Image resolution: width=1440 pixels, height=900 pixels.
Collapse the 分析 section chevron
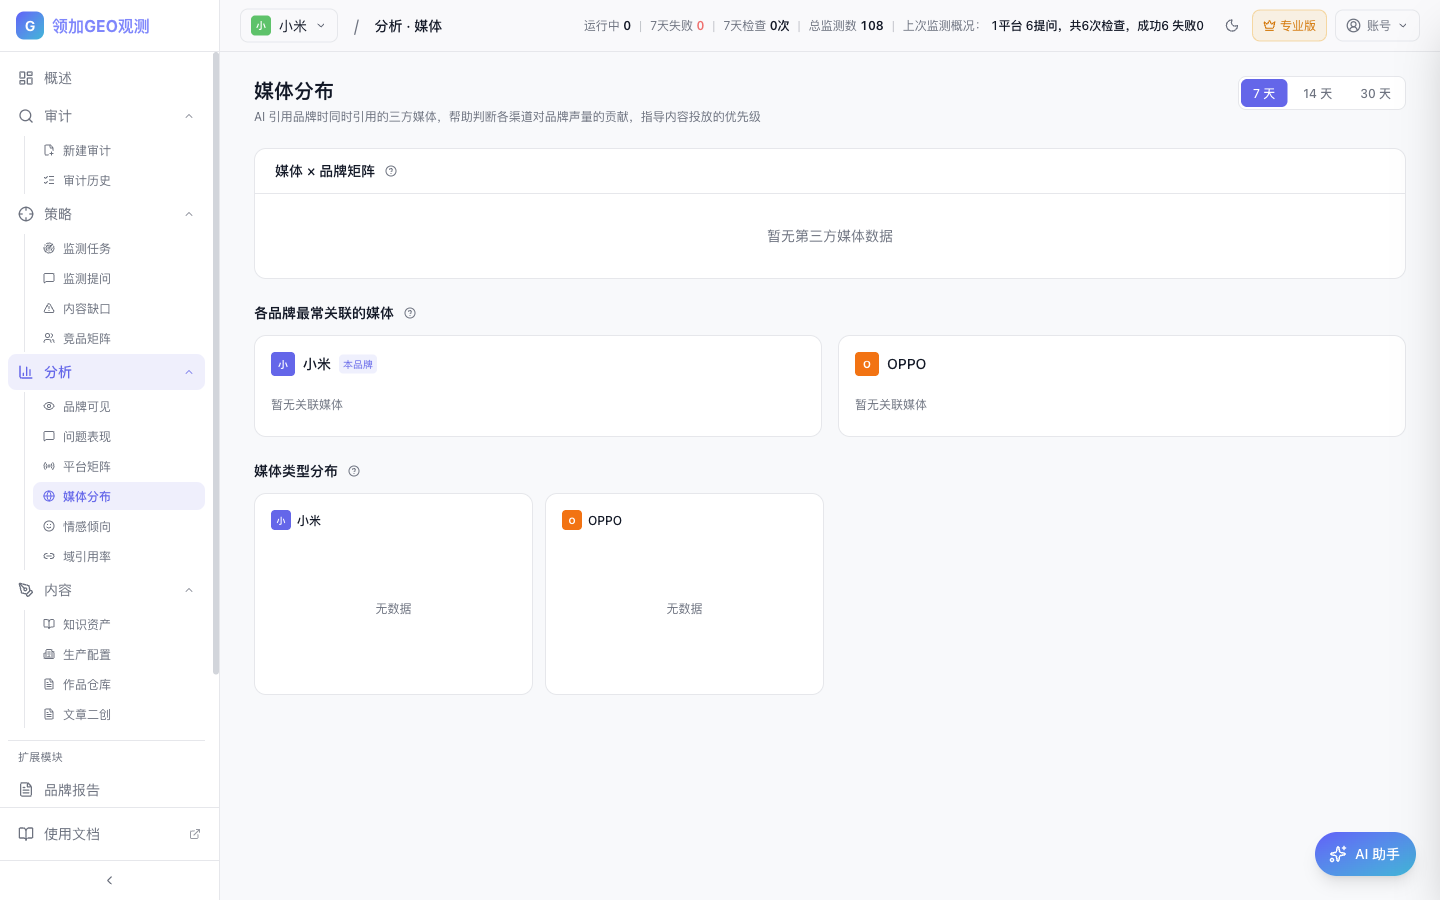189,372
